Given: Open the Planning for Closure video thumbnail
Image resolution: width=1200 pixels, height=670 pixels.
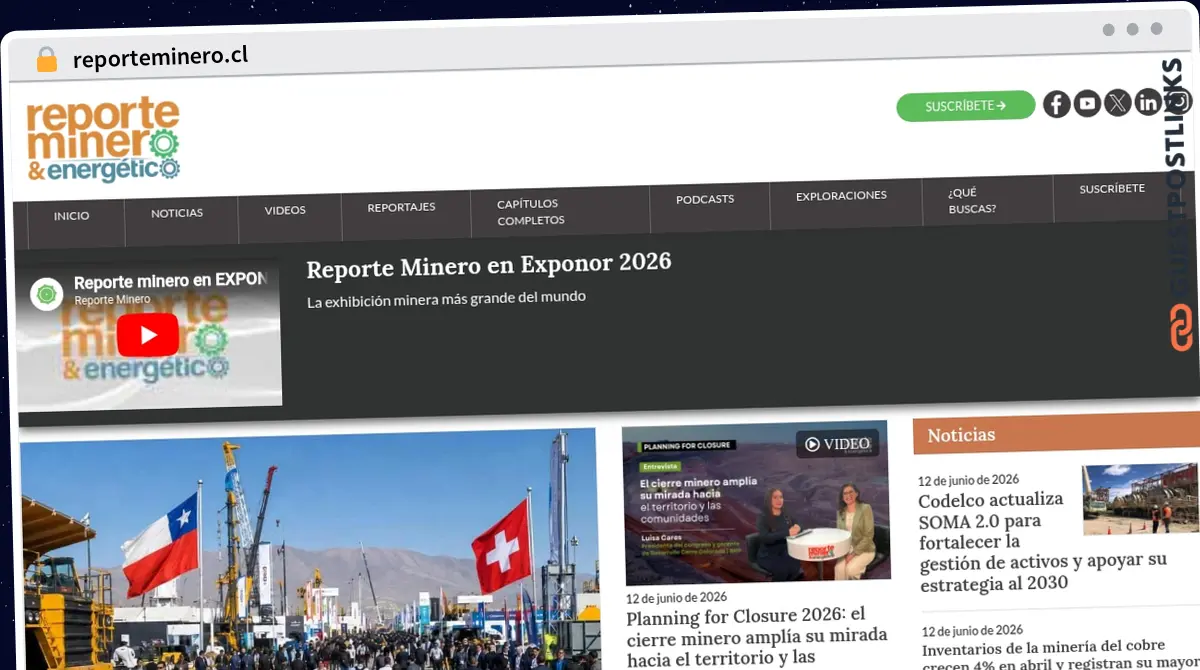Looking at the screenshot, I should coord(756,505).
